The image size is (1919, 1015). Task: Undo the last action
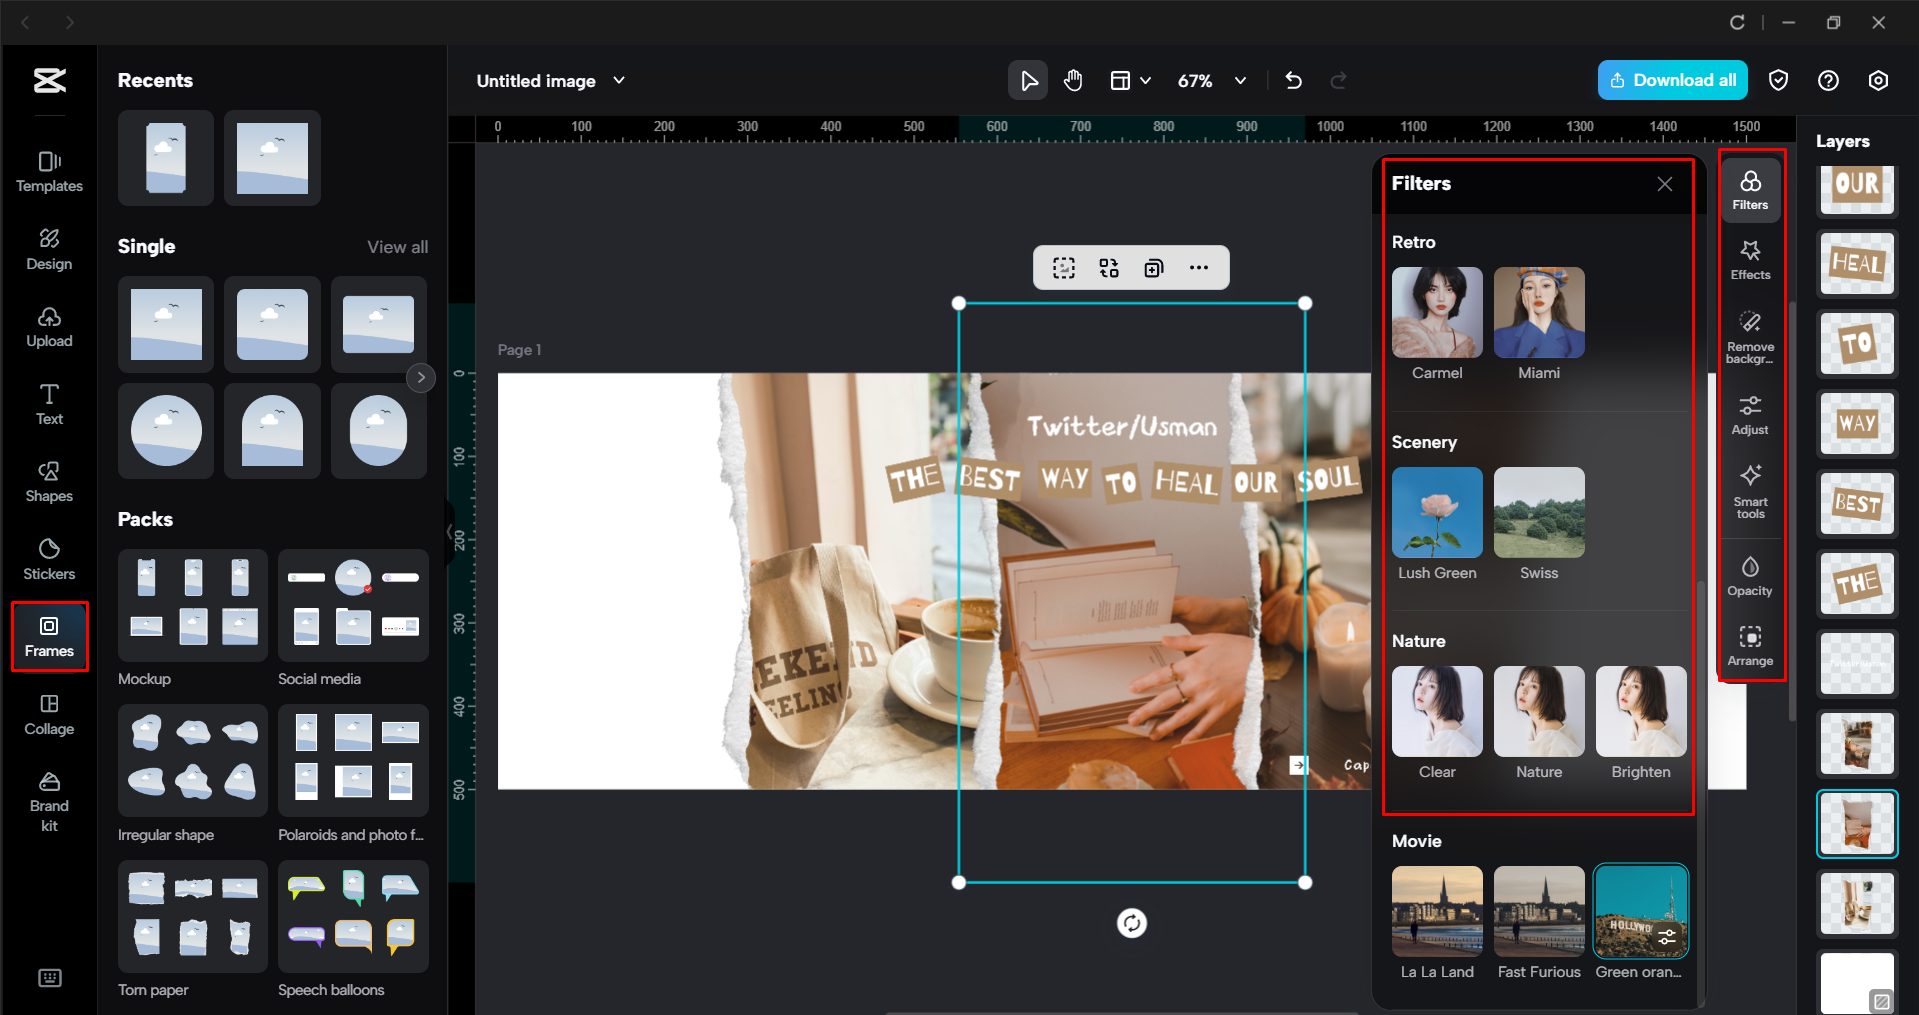click(x=1293, y=80)
